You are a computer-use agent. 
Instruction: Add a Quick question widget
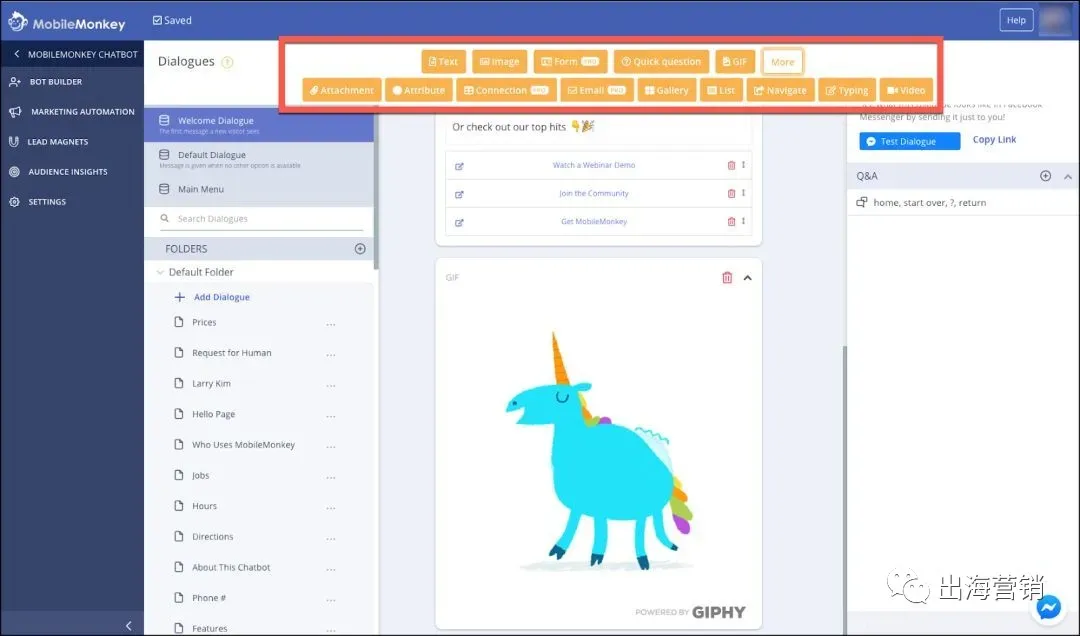click(661, 61)
